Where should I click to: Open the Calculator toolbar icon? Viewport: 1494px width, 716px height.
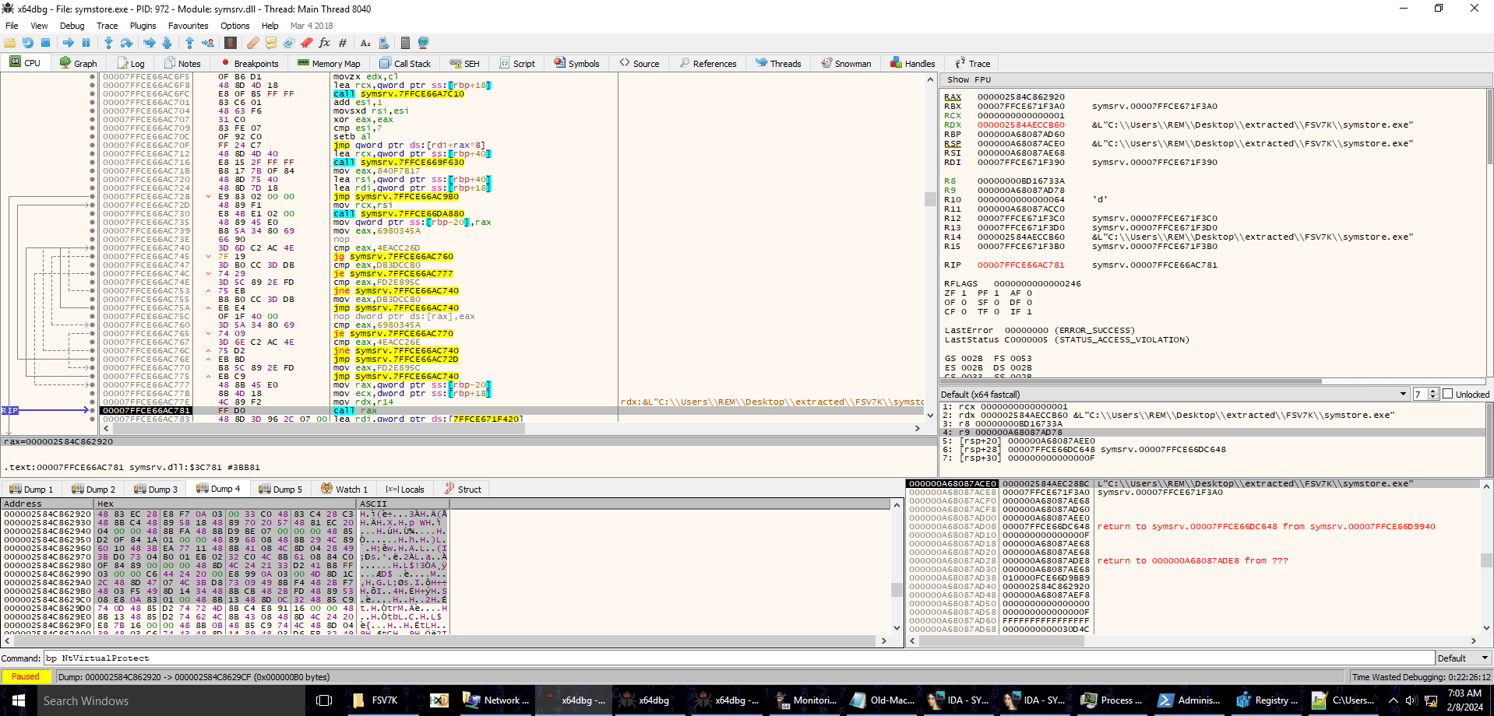point(405,43)
